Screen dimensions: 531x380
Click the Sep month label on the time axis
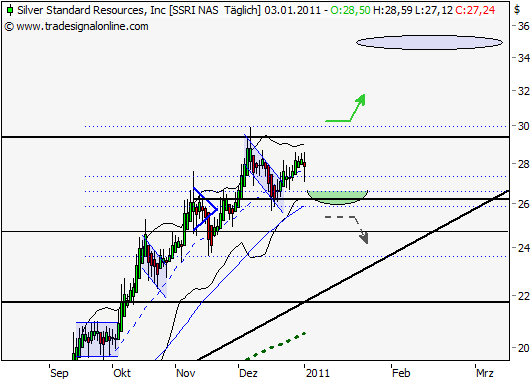59,373
